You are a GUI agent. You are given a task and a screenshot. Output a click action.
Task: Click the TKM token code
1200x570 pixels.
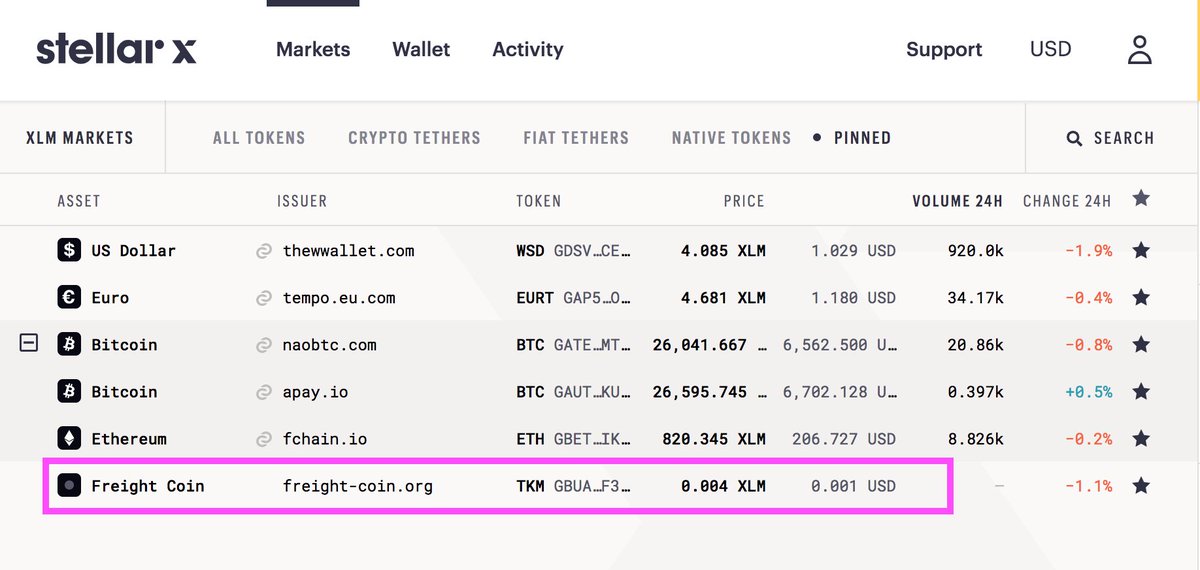pyautogui.click(x=530, y=486)
